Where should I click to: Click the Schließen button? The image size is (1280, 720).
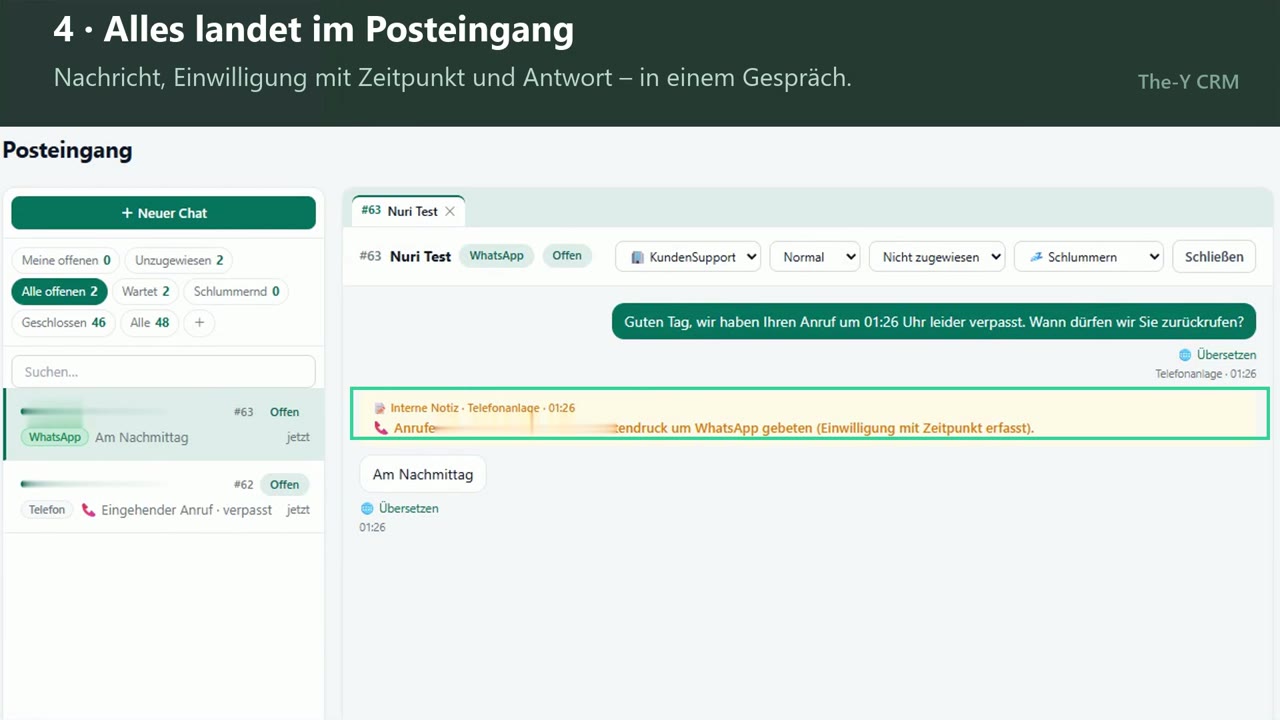[1214, 256]
